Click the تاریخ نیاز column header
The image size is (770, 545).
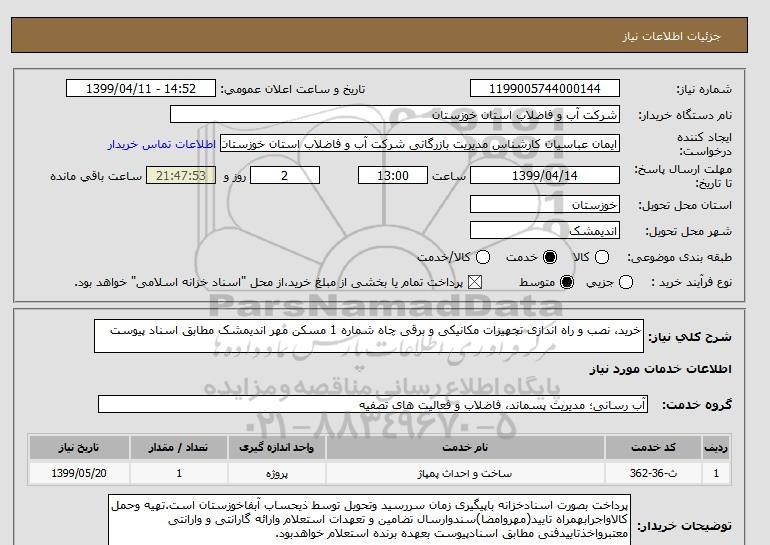point(79,447)
